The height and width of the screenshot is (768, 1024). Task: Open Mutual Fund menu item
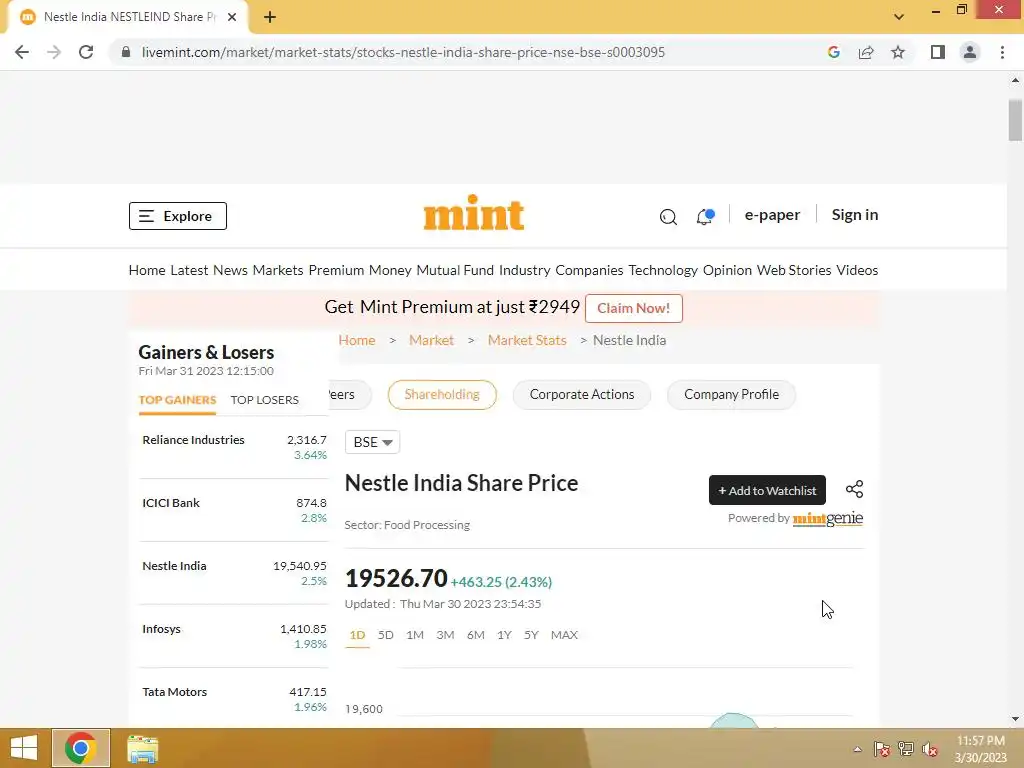coord(455,270)
